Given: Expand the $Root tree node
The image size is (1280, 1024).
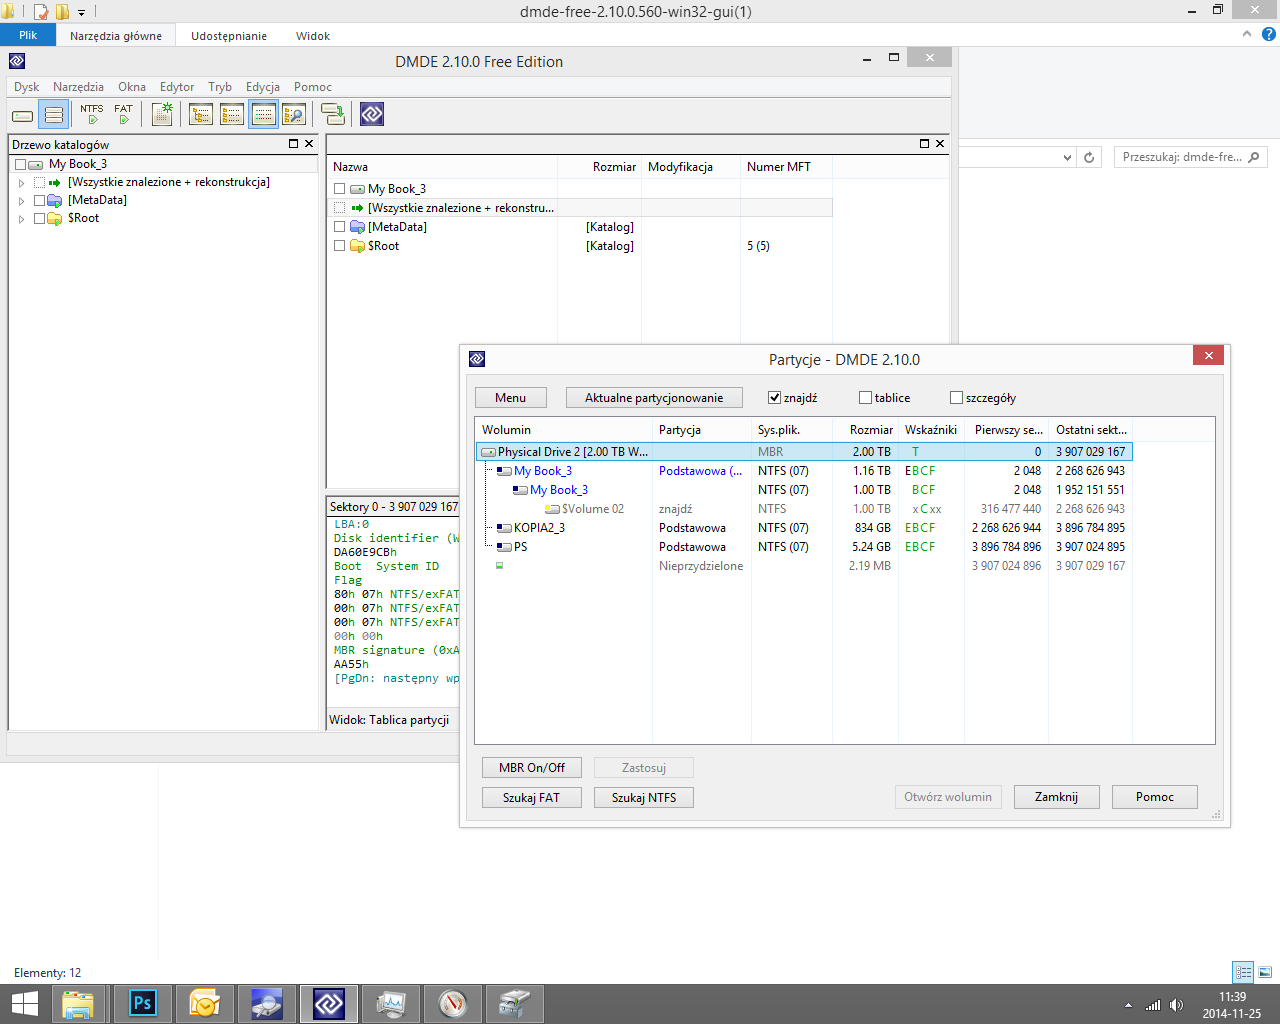Looking at the screenshot, I should point(21,219).
